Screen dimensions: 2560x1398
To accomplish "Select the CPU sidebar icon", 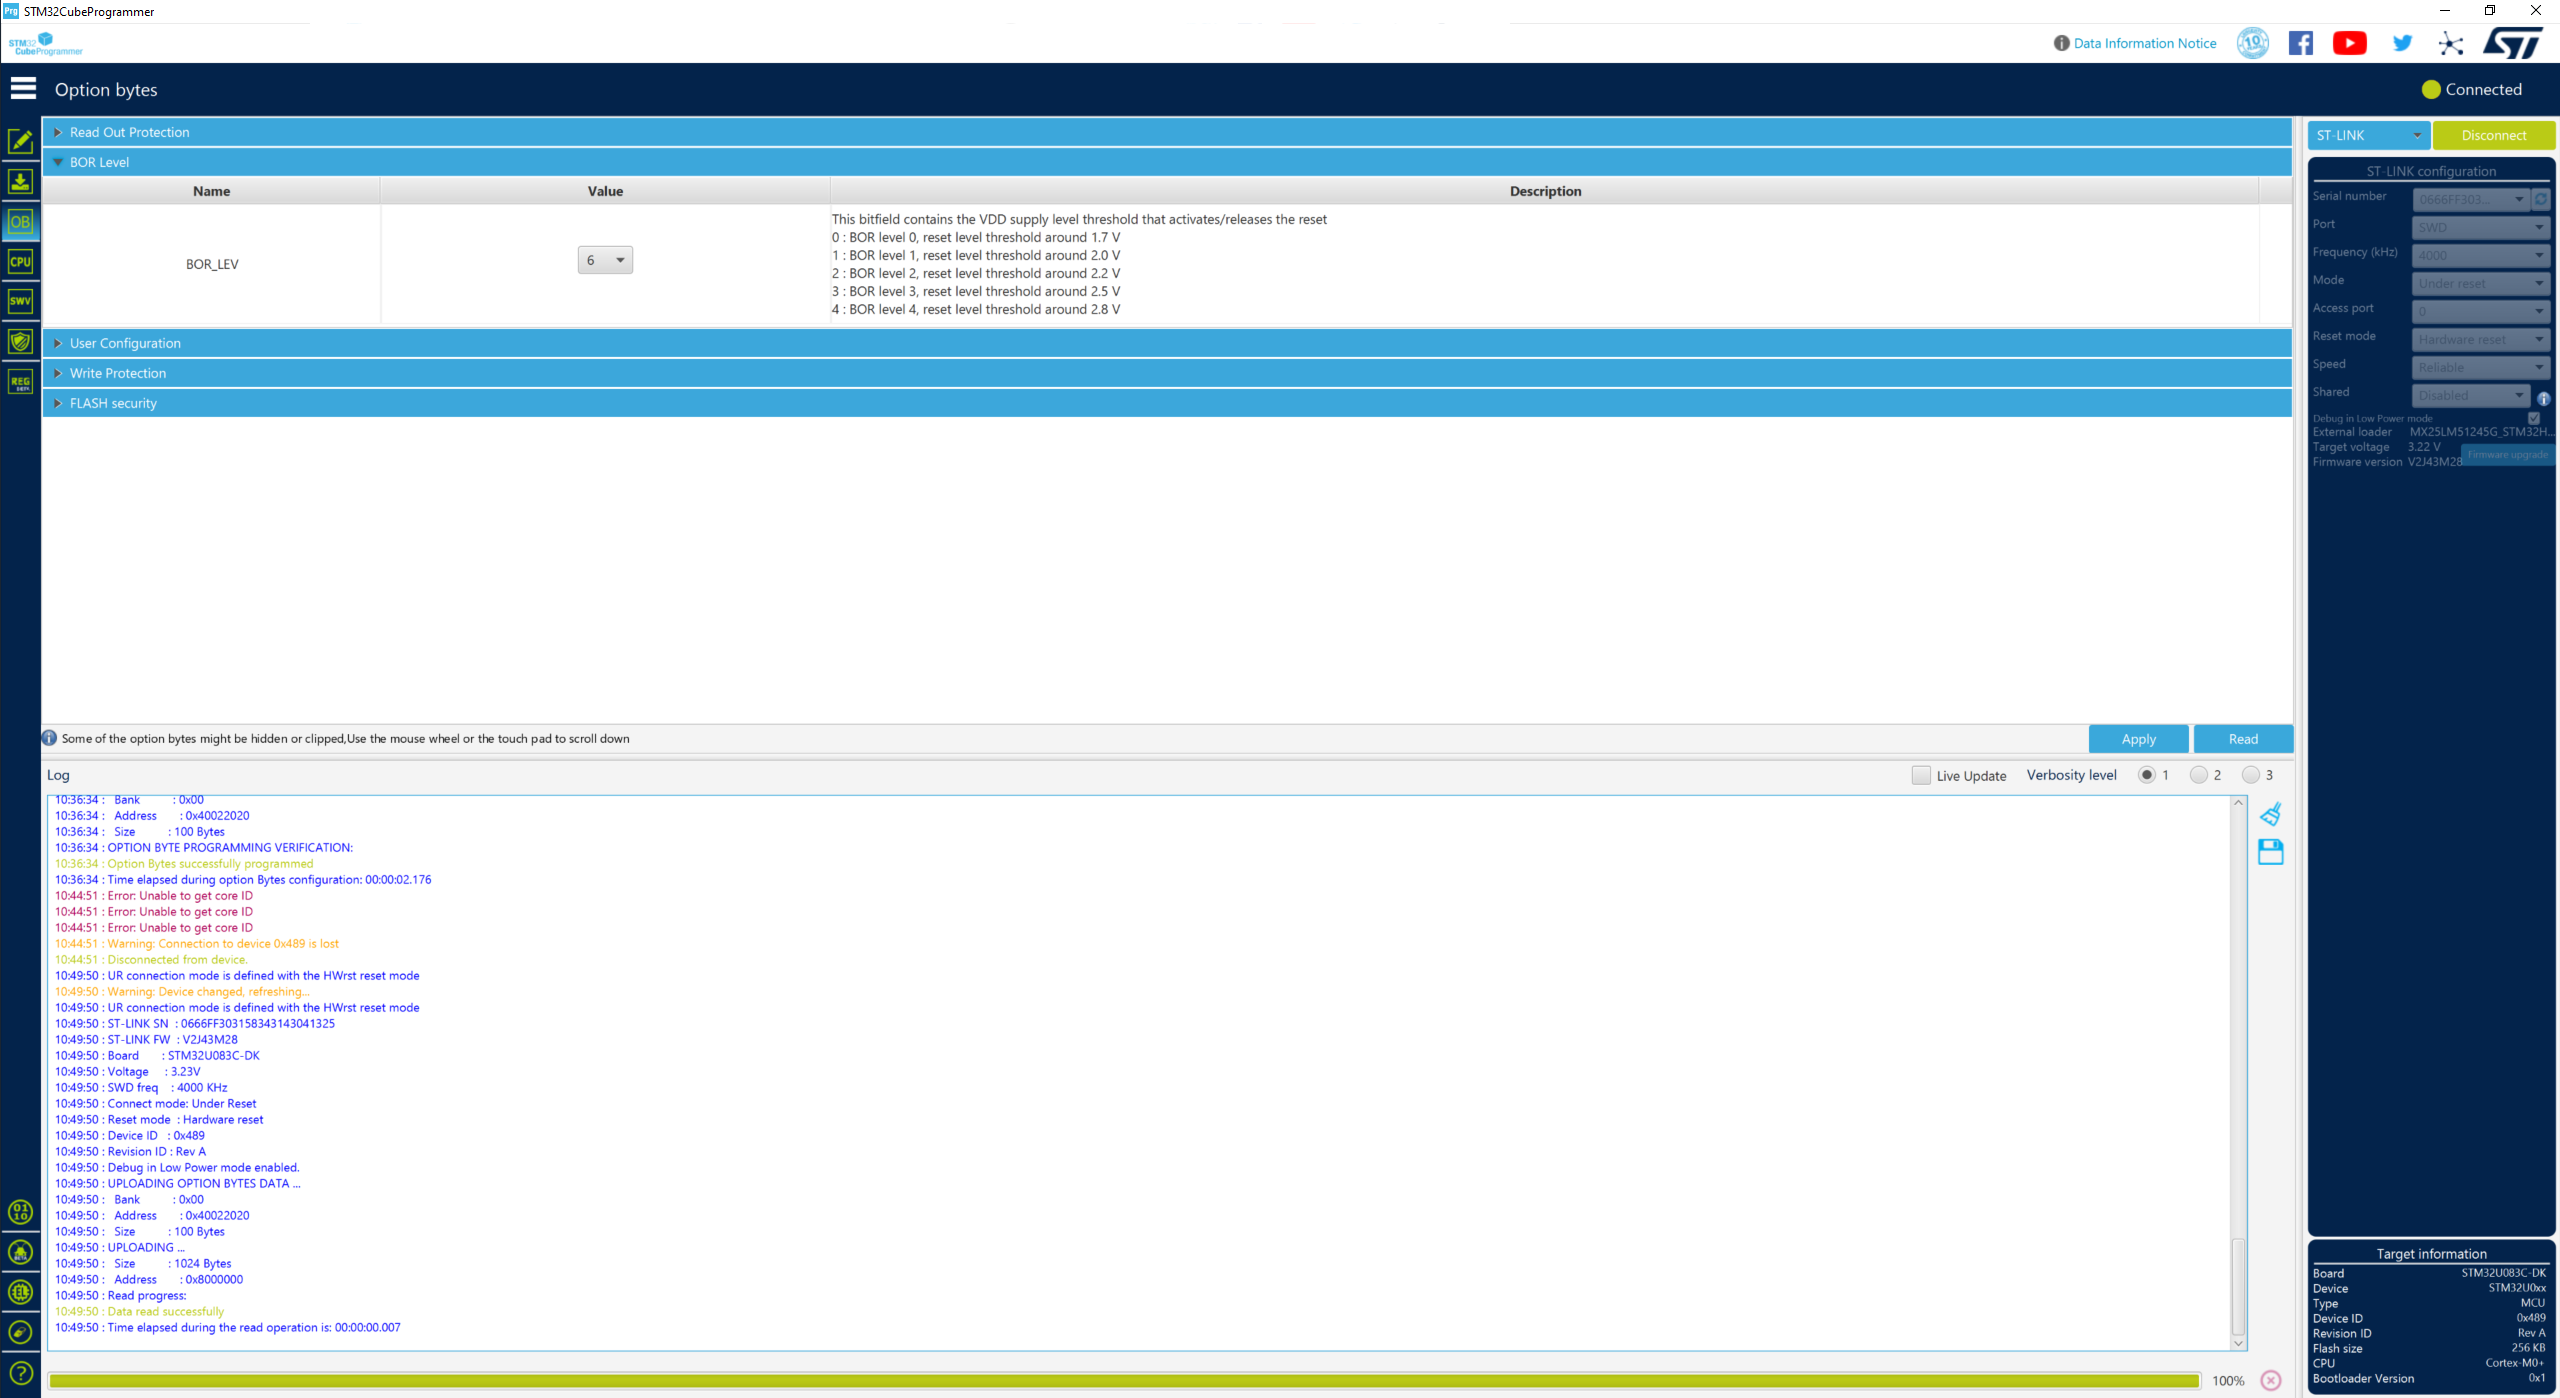I will pos(20,262).
